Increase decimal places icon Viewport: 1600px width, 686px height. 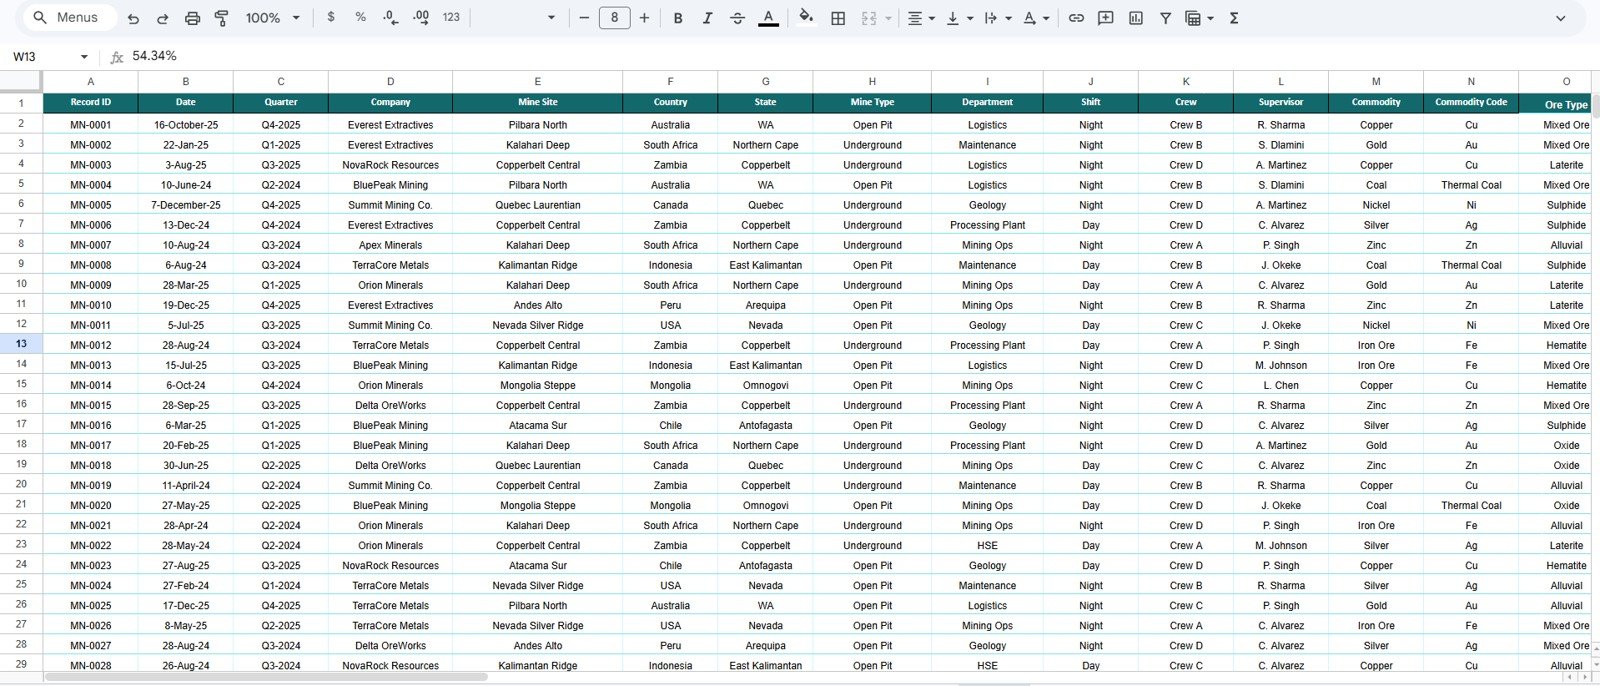click(421, 18)
